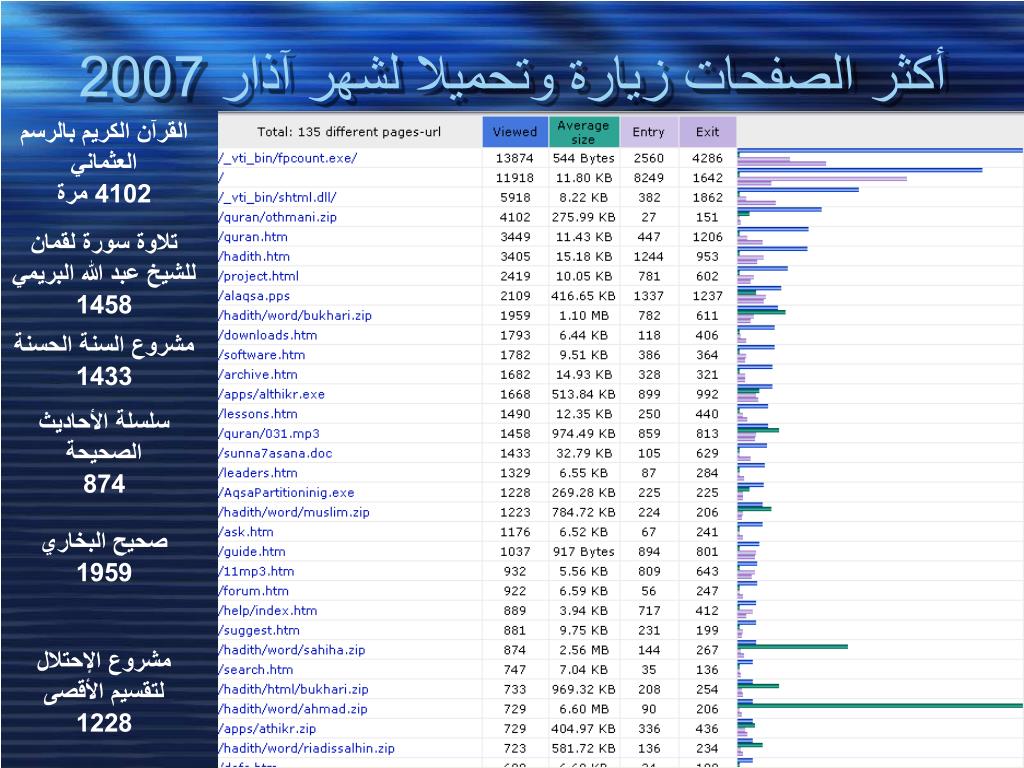Open the /quran/031.mp3 link
This screenshot has width=1024, height=768.
pos(269,433)
